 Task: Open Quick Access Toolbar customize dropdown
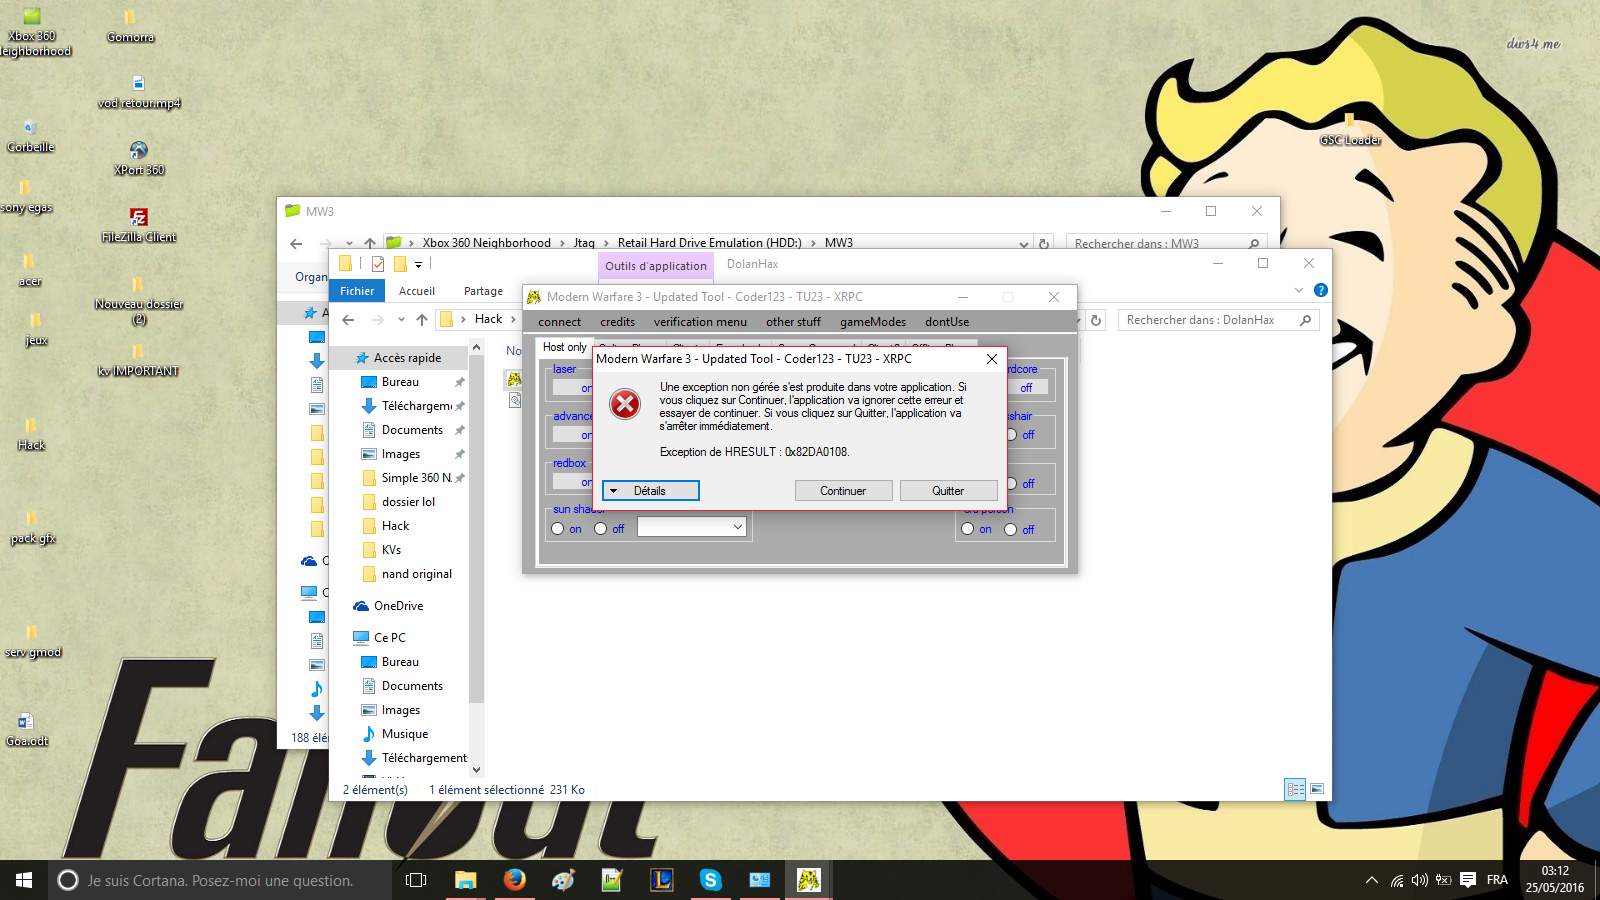[x=418, y=264]
